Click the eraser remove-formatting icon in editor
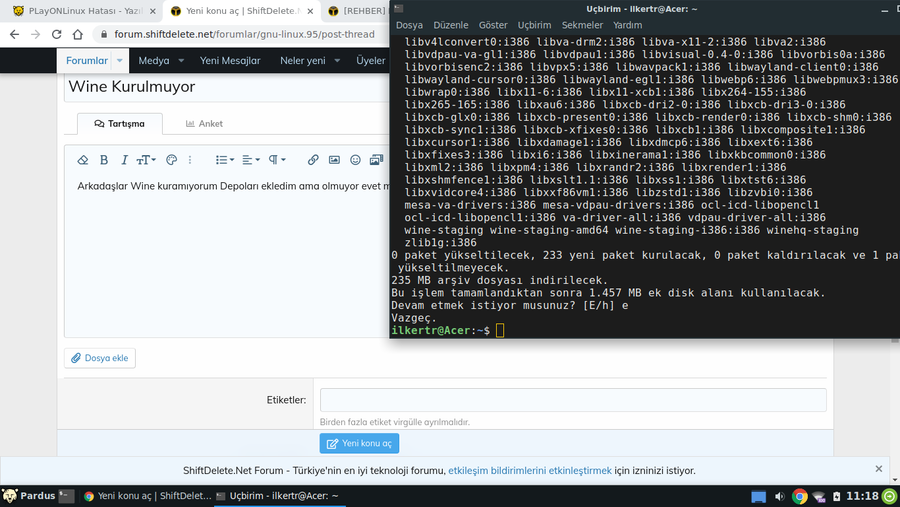900x507 pixels. [x=83, y=160]
